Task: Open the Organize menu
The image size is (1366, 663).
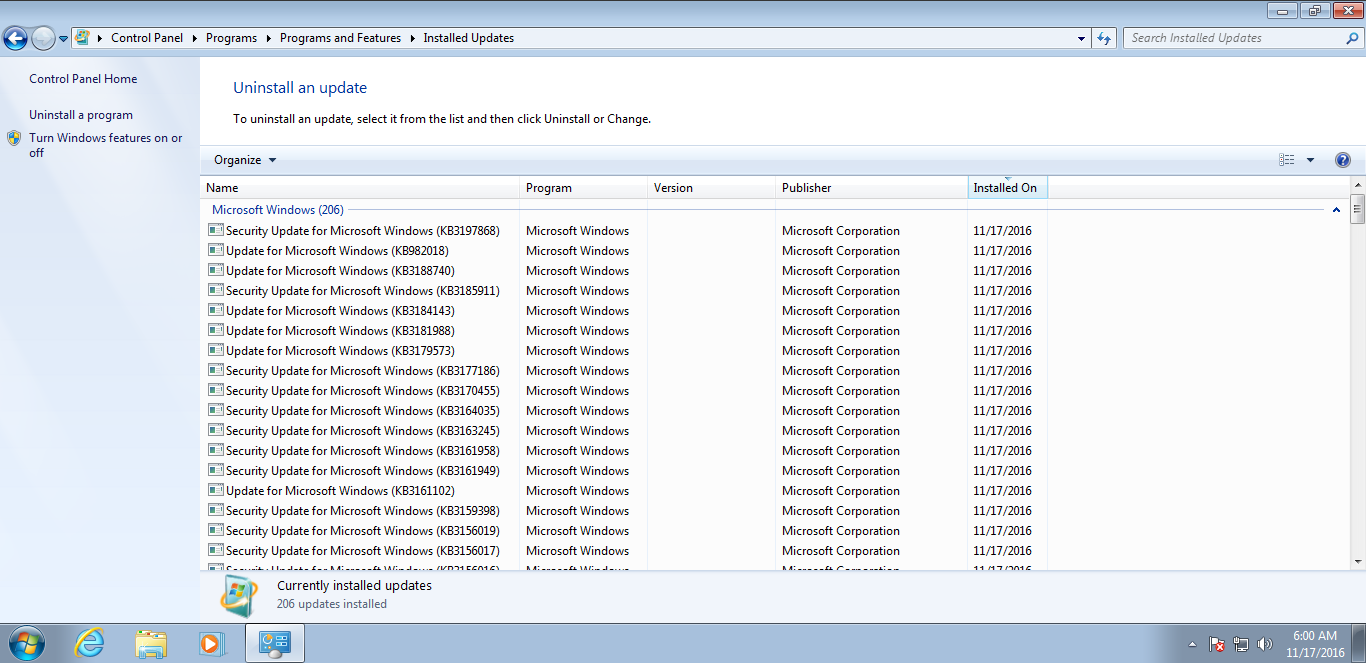Action: (x=245, y=160)
